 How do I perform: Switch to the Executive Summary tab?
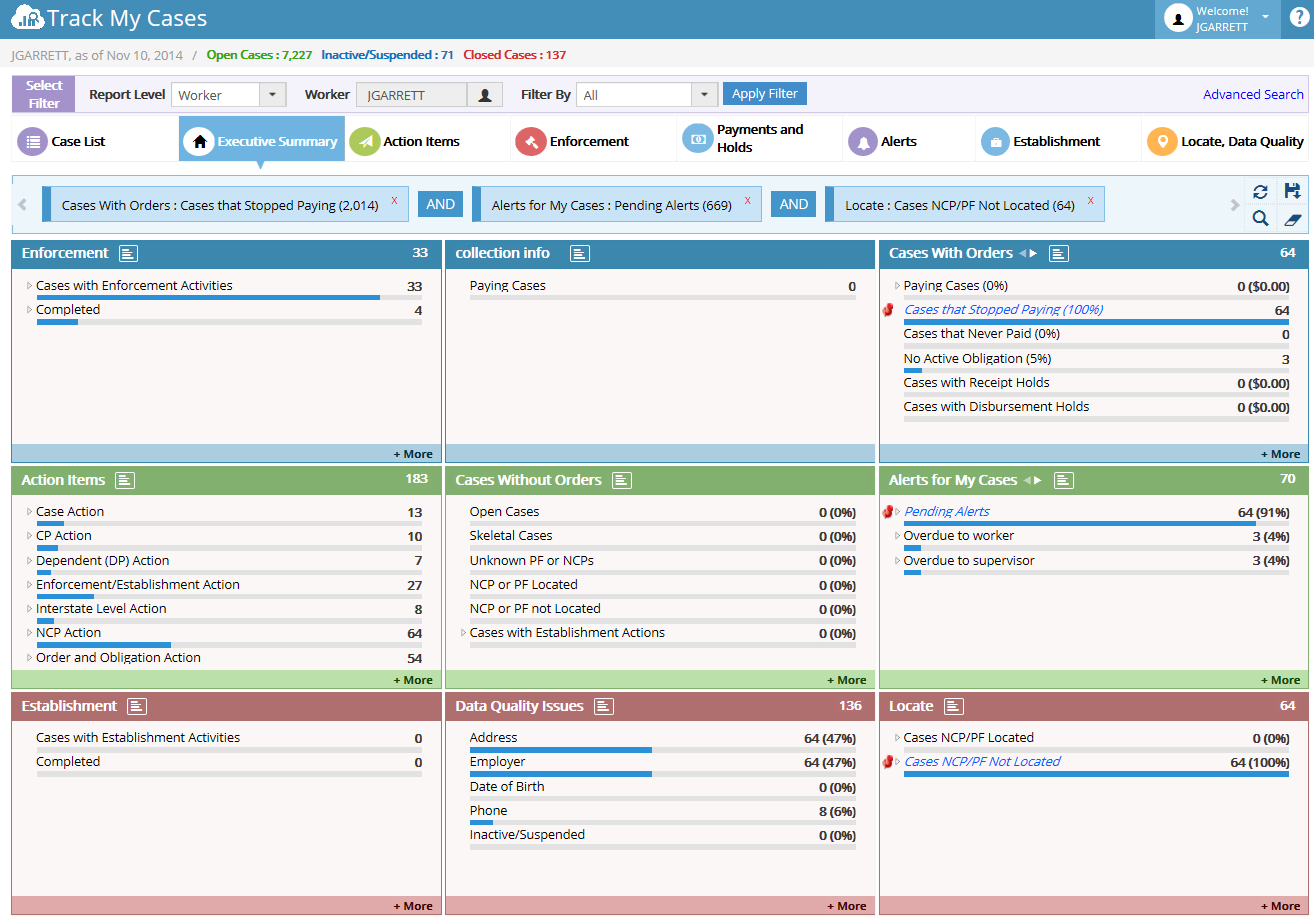pyautogui.click(x=262, y=141)
